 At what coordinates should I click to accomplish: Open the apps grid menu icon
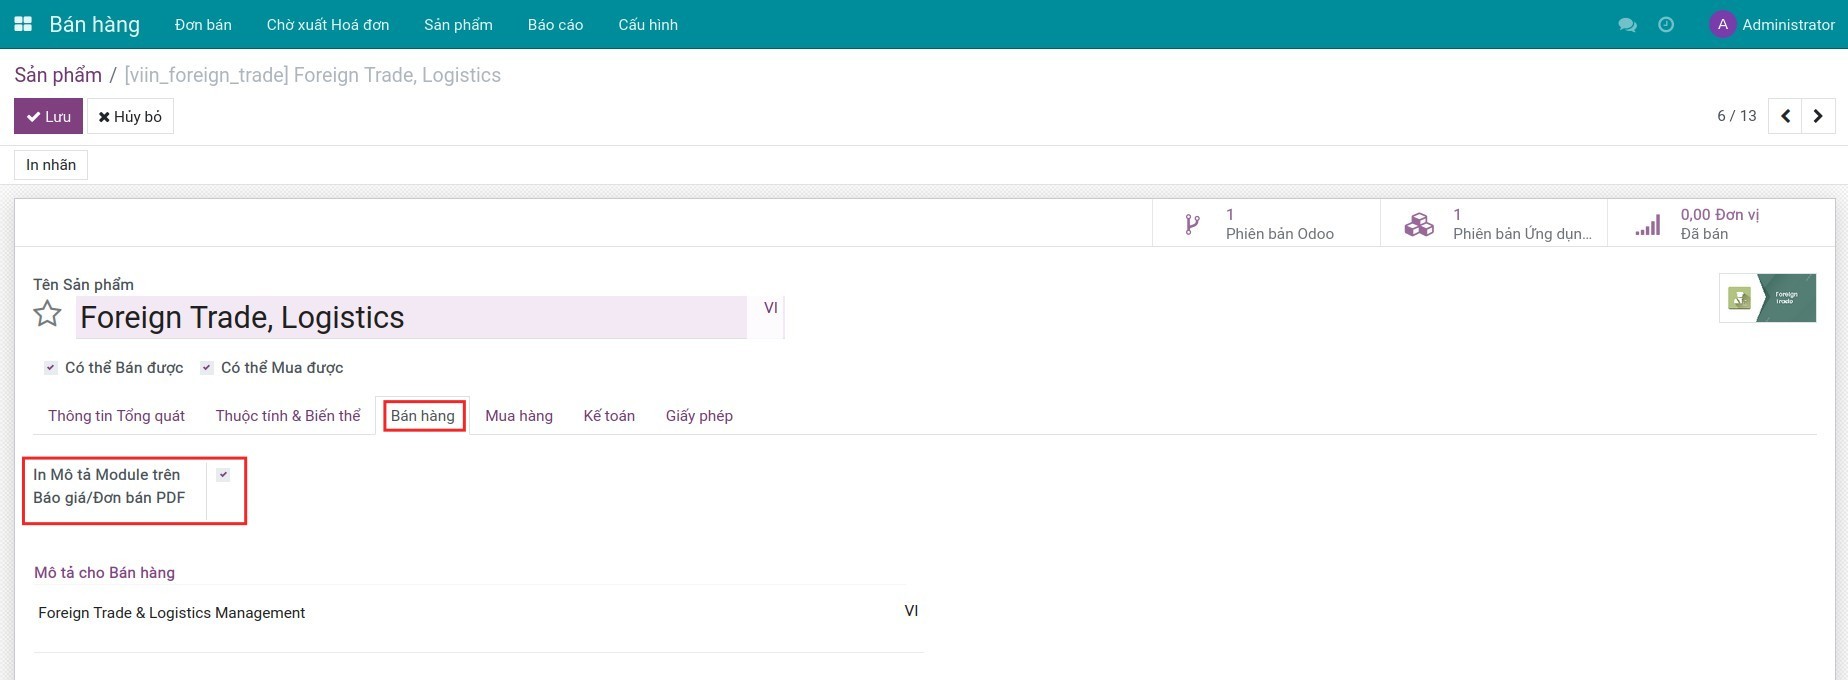click(x=23, y=24)
